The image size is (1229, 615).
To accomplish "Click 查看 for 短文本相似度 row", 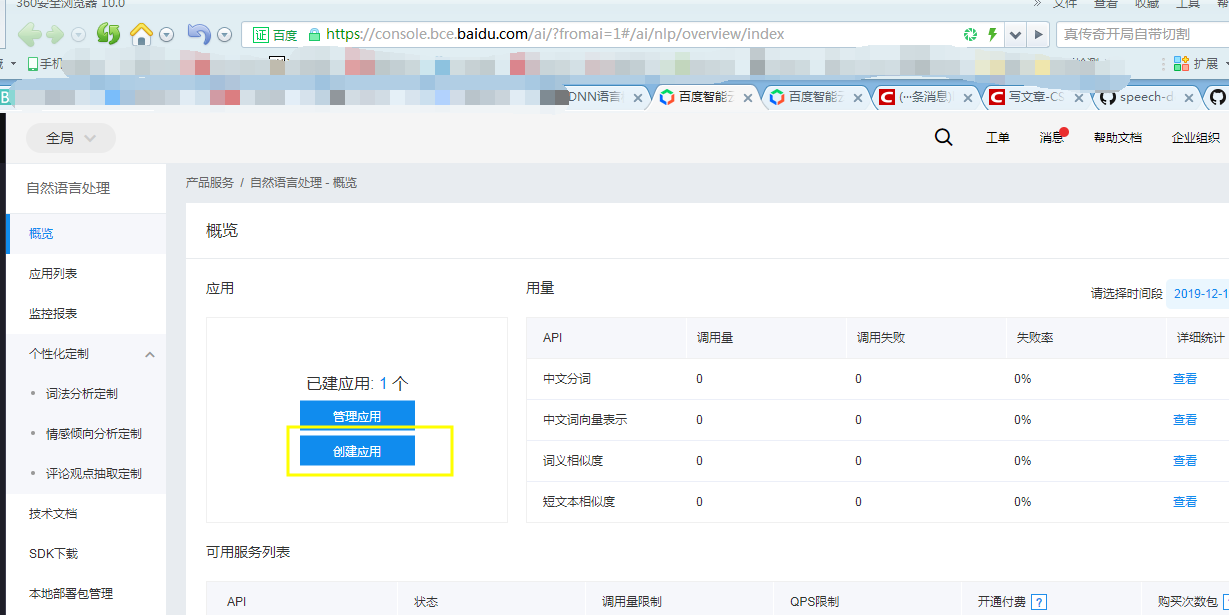I will point(1185,502).
